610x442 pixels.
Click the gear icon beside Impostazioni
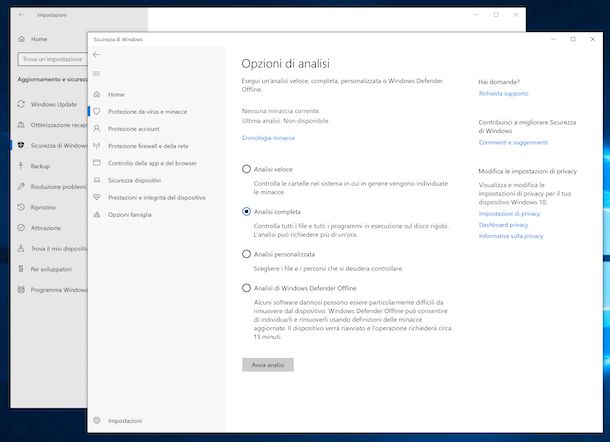[97, 420]
